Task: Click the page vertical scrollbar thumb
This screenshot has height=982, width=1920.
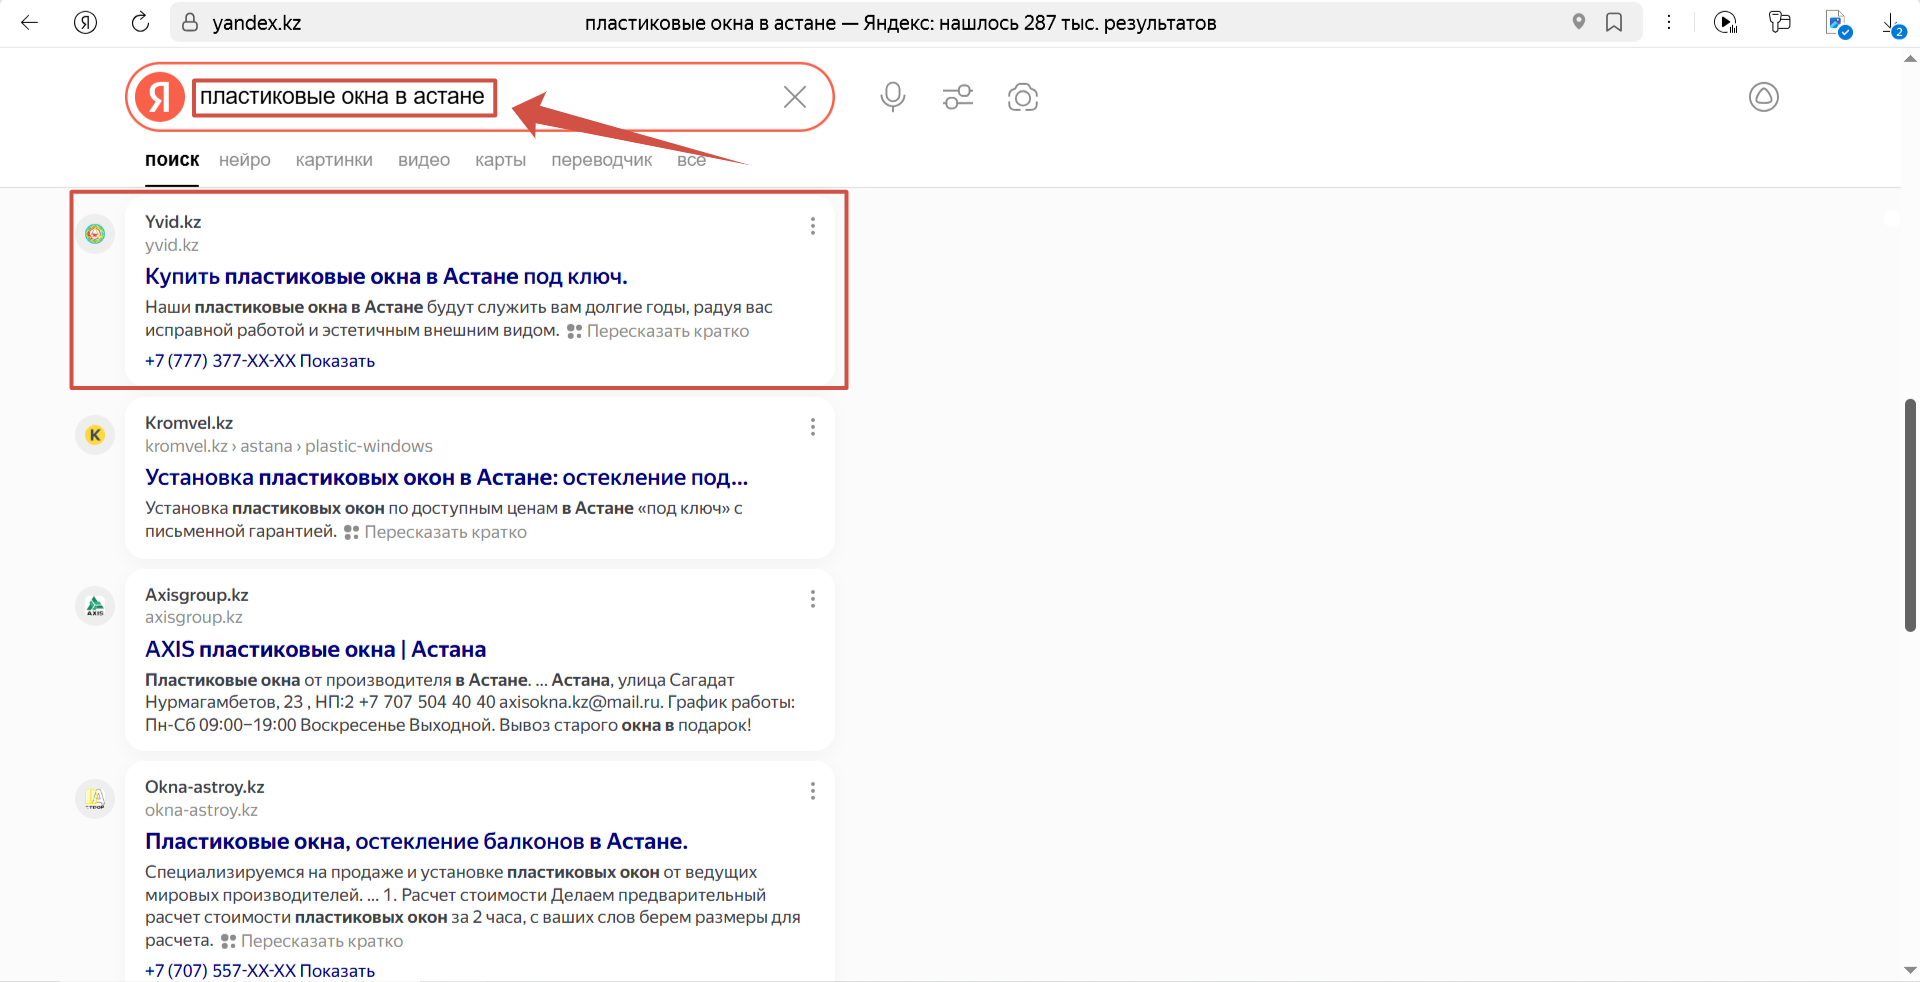Action: point(1909,515)
